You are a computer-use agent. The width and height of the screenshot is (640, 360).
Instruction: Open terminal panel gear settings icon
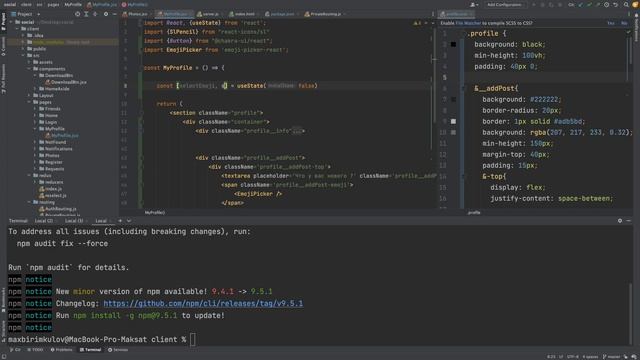[x=620, y=220]
